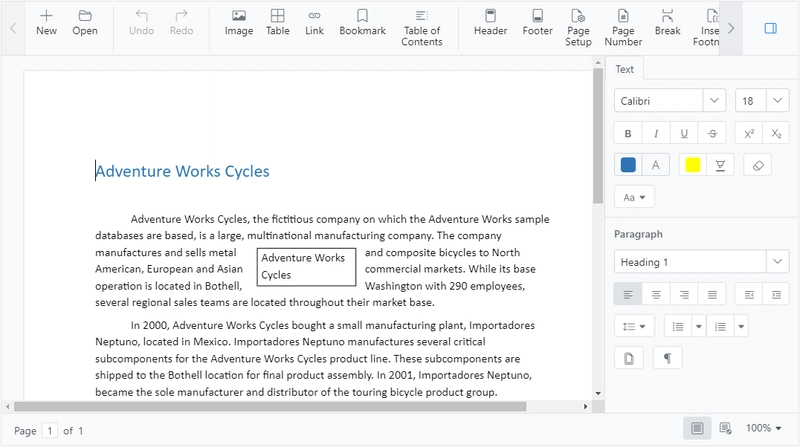Open the line spacing dropdown
Viewport: 800px width, 447px height.
pyautogui.click(x=634, y=326)
